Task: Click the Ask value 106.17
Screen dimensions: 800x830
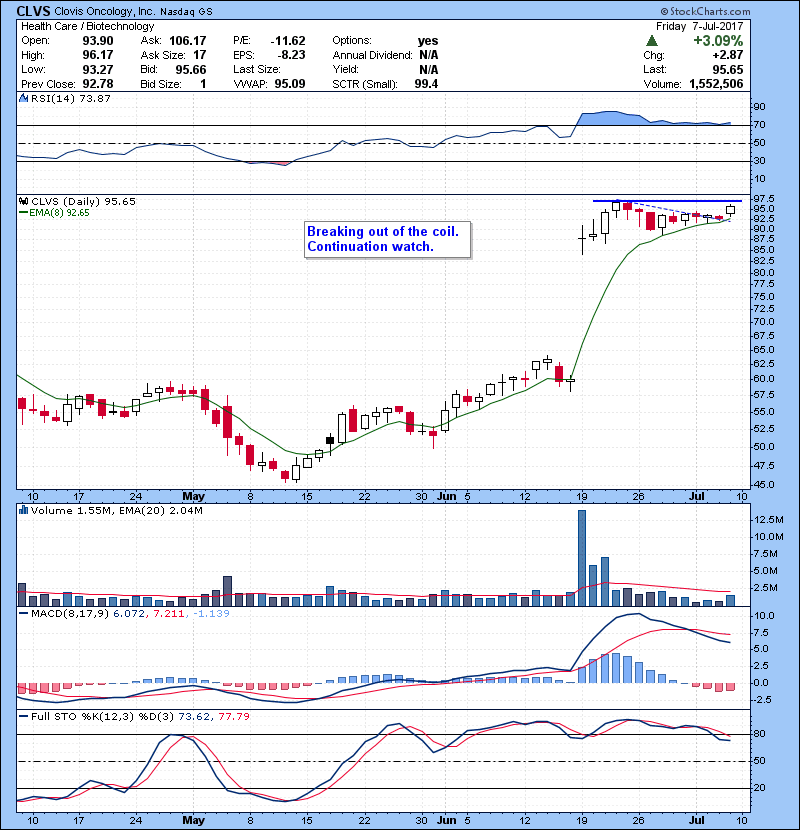Action: click(x=187, y=41)
